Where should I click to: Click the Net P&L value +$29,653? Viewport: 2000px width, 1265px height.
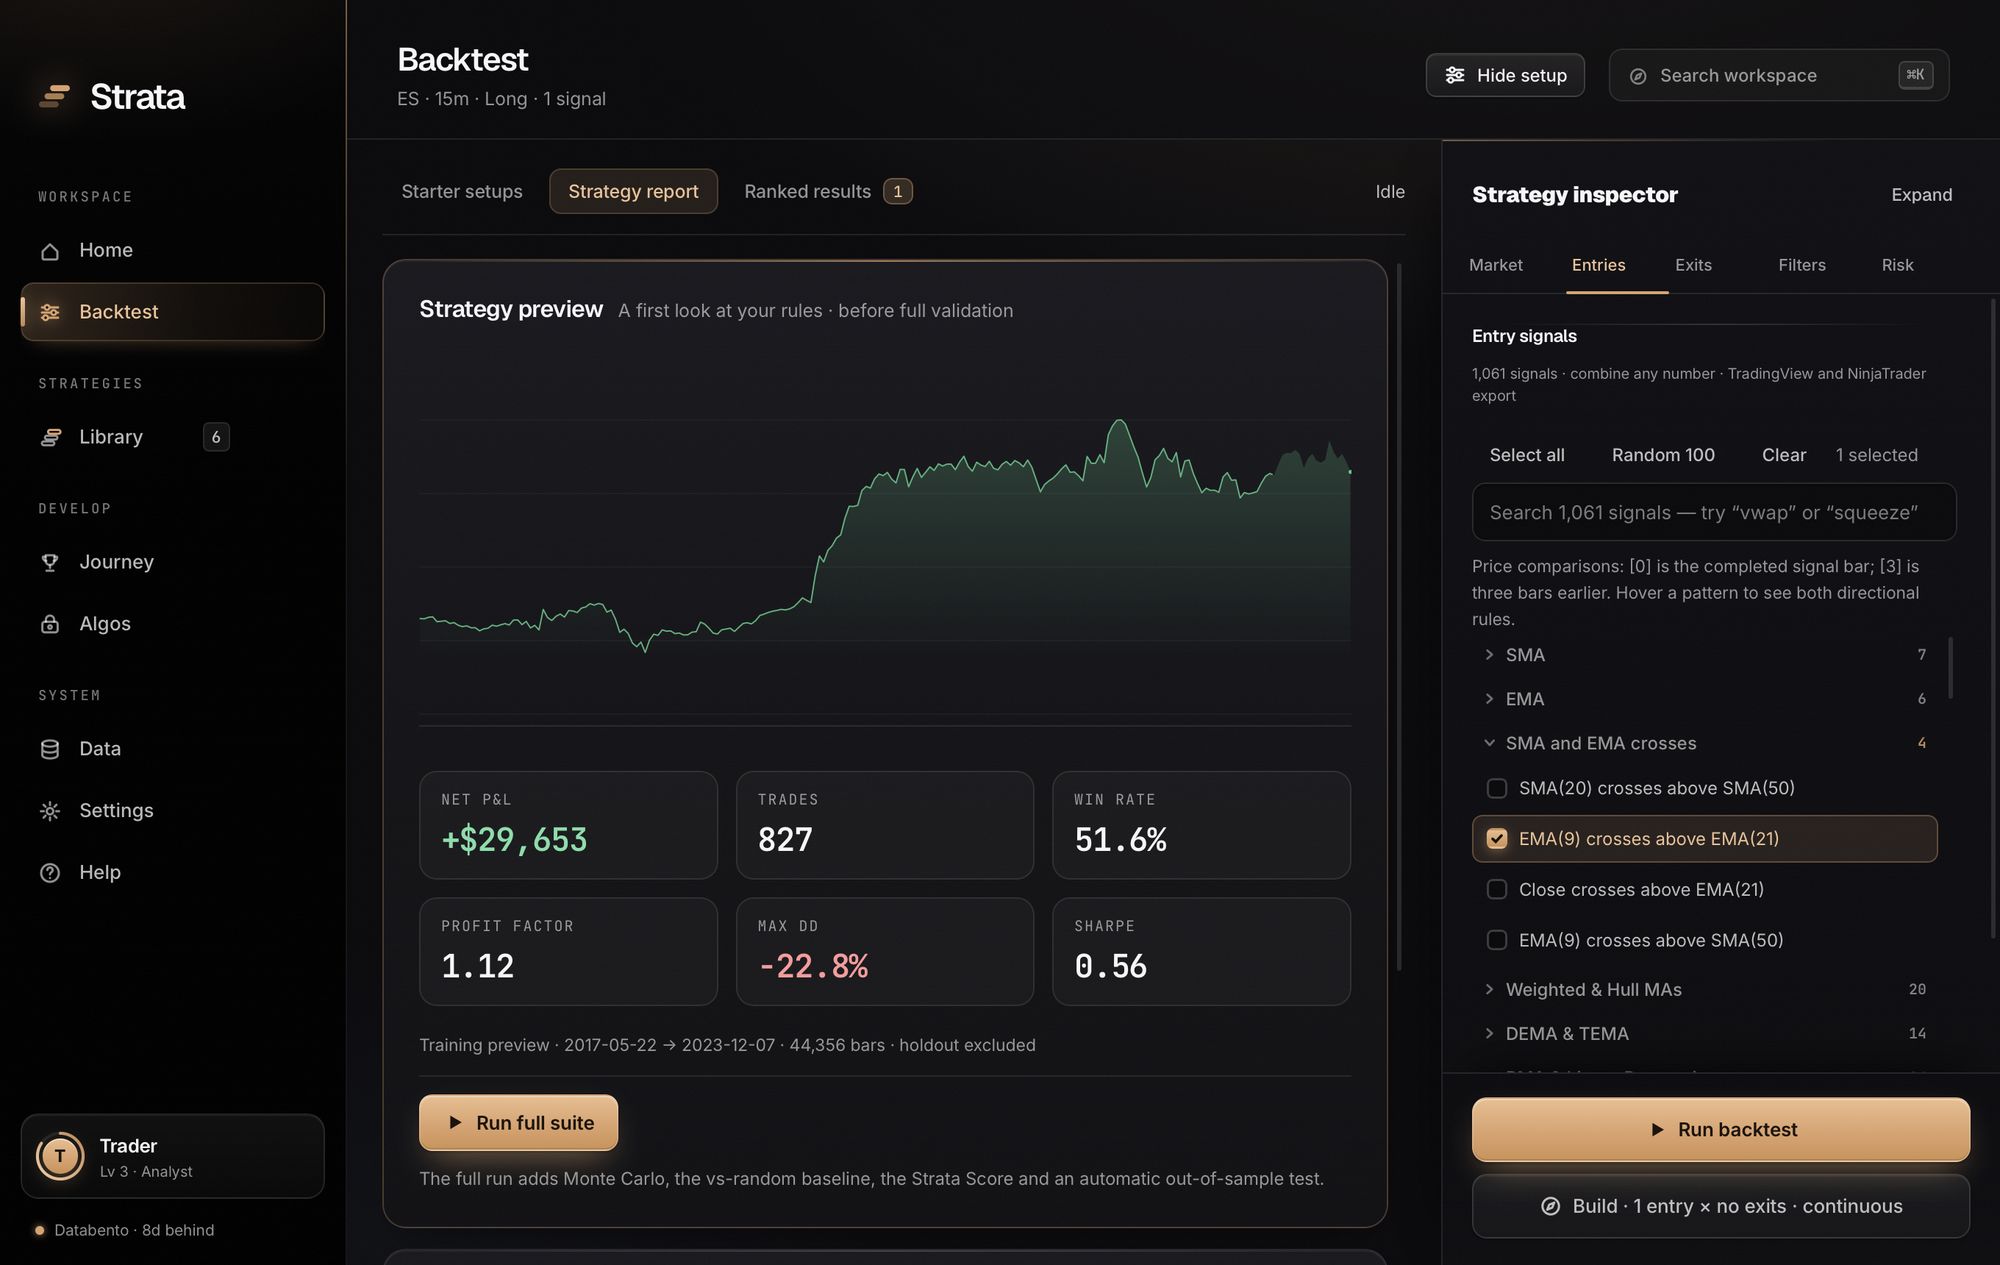514,840
